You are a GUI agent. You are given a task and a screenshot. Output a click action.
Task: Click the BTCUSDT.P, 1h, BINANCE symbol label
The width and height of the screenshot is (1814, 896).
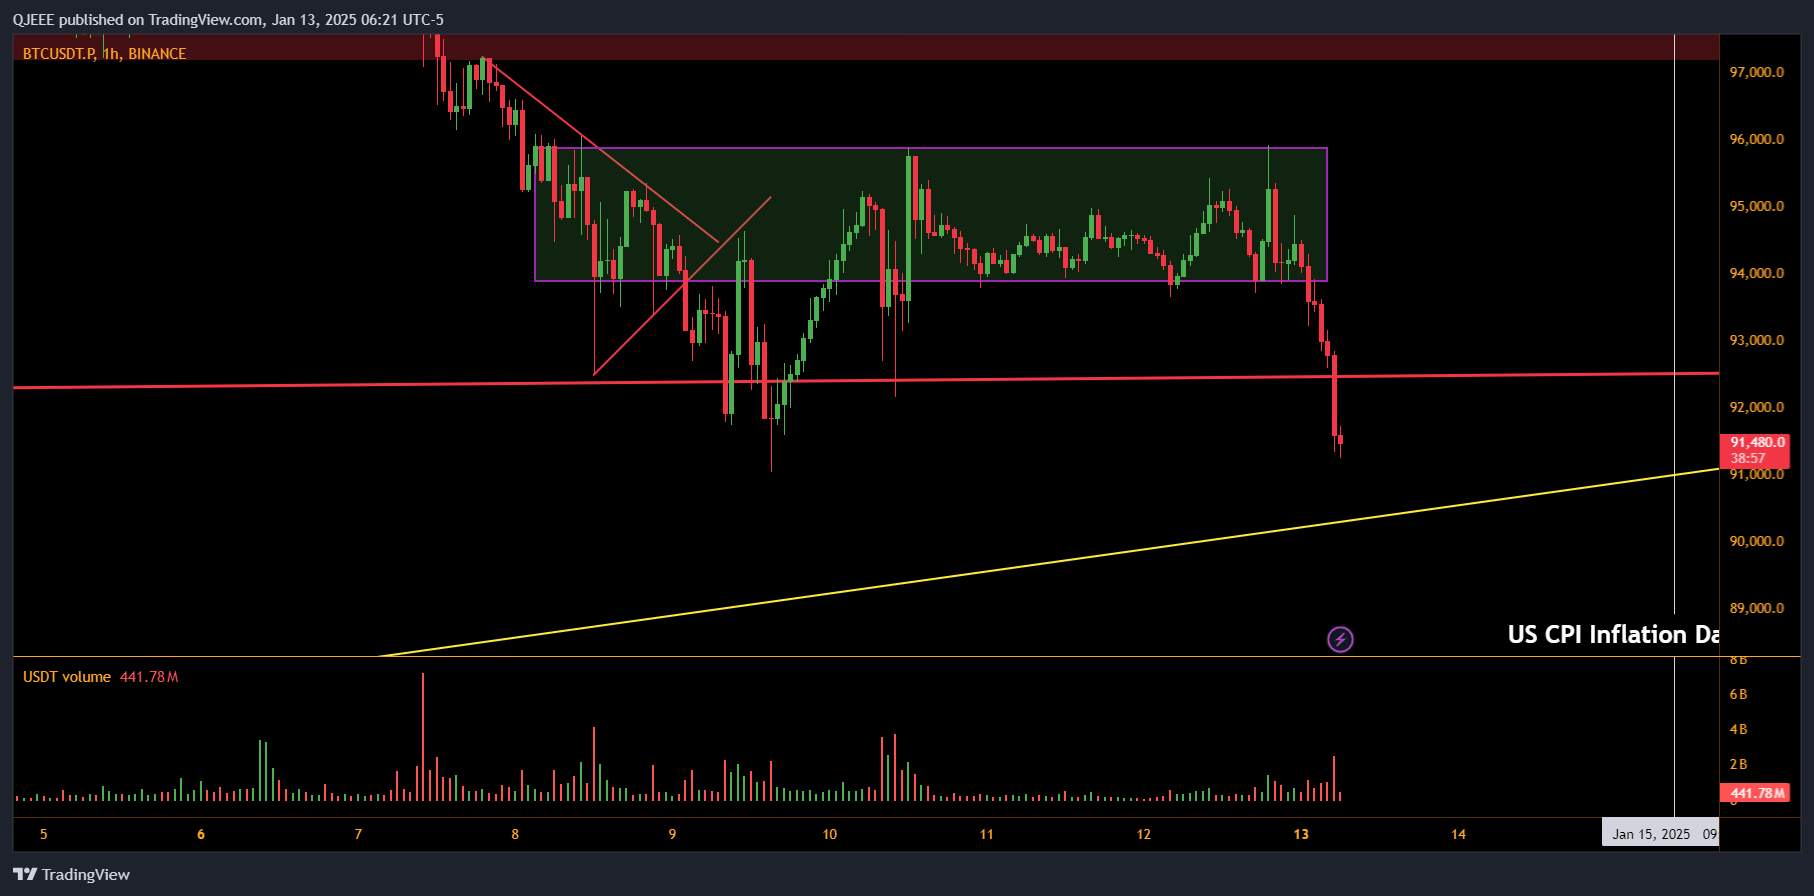coord(105,54)
